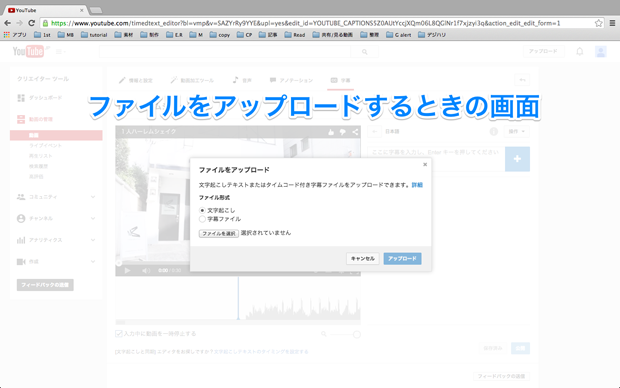This screenshot has height=388, width=620.
Task: Switch to the 動画加工ツール tab
Action: point(192,80)
